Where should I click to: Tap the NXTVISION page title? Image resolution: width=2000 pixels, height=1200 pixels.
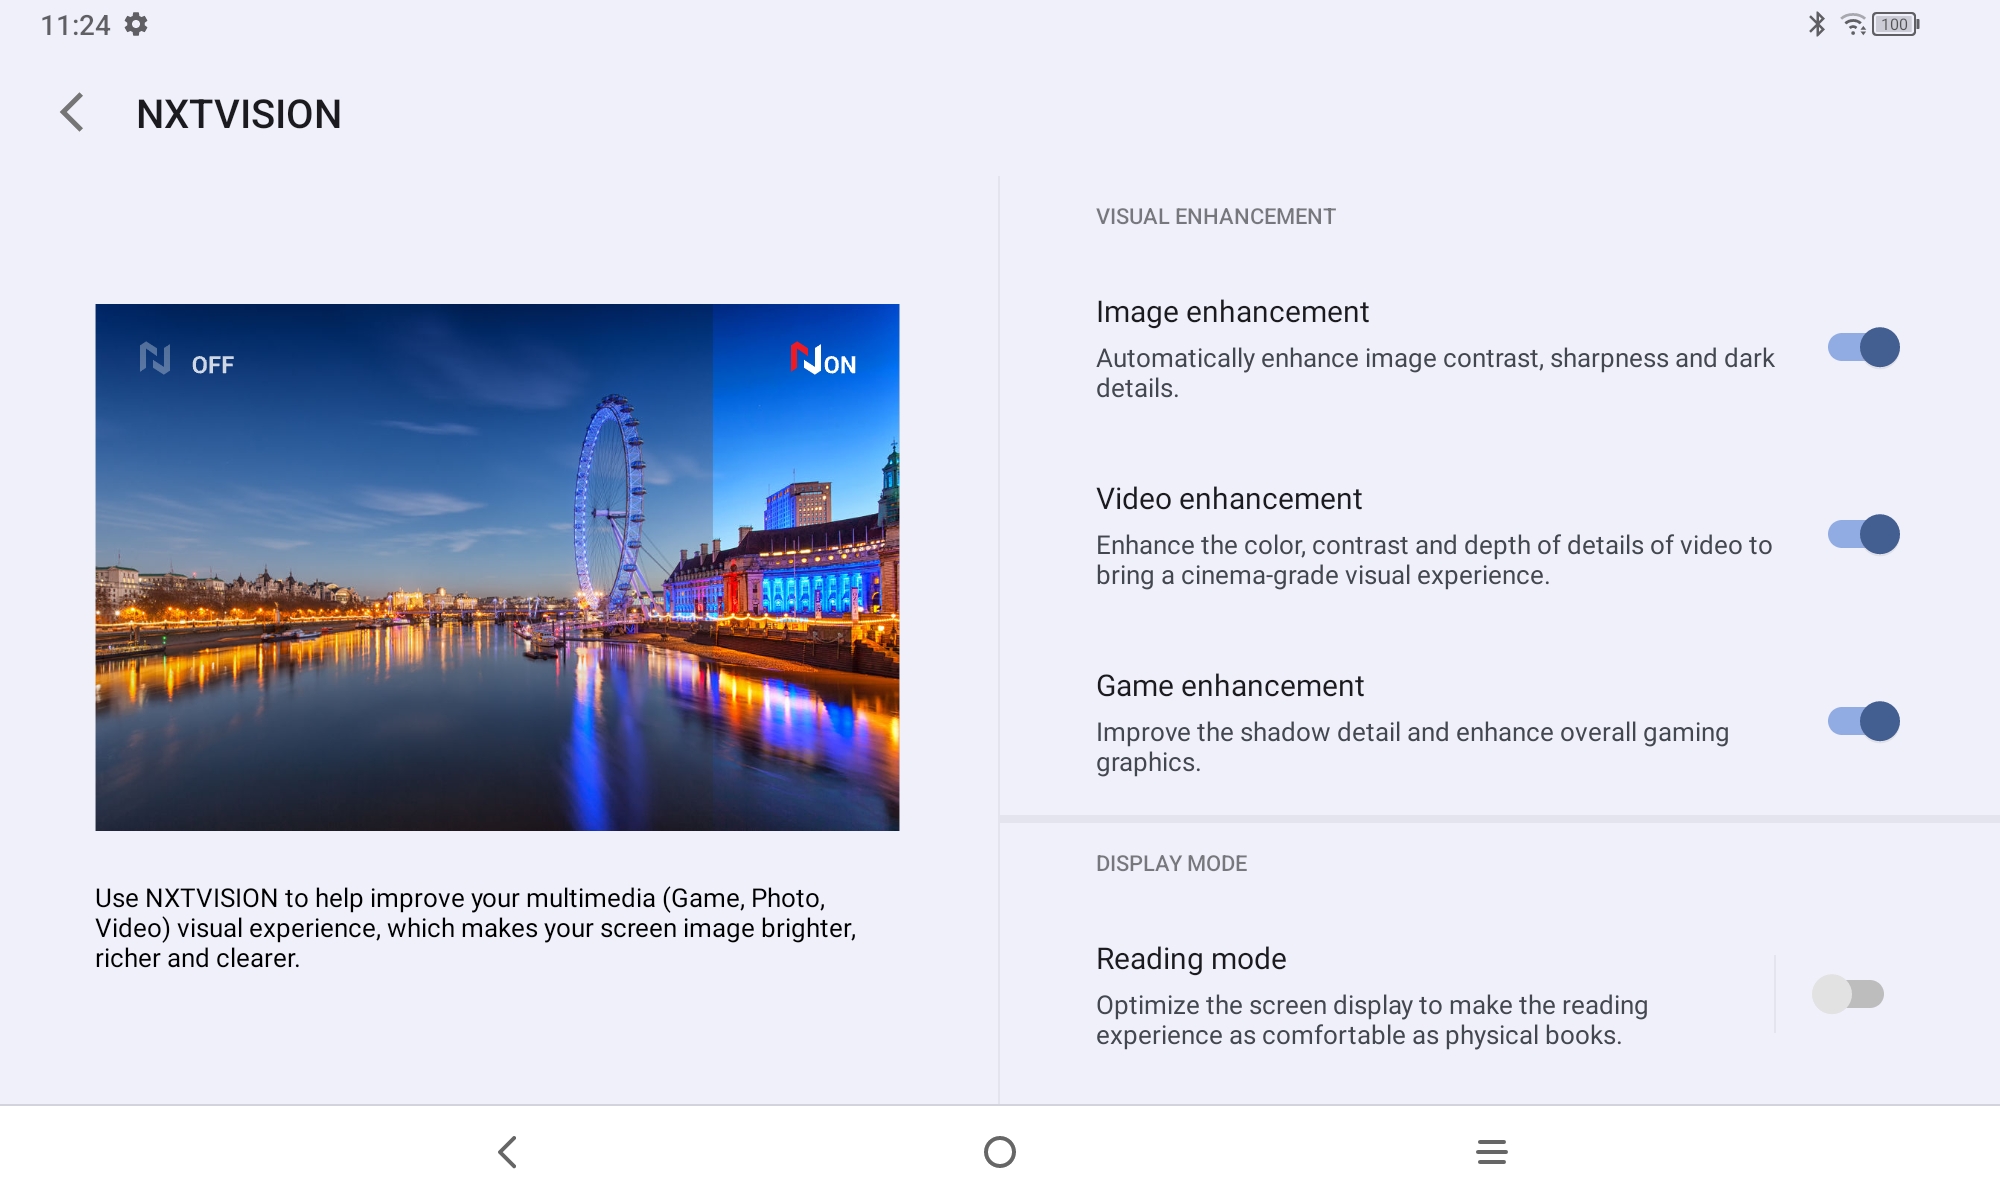(x=239, y=114)
